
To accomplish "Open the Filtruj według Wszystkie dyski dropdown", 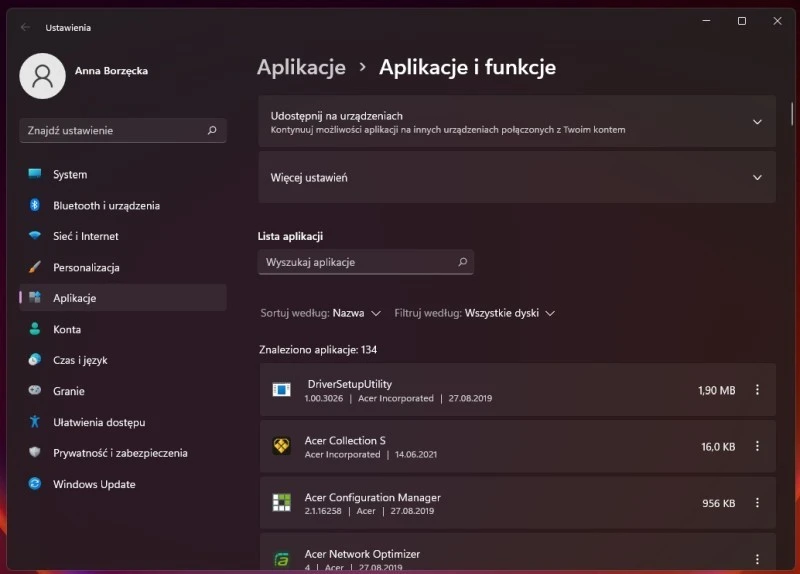I will [x=474, y=313].
